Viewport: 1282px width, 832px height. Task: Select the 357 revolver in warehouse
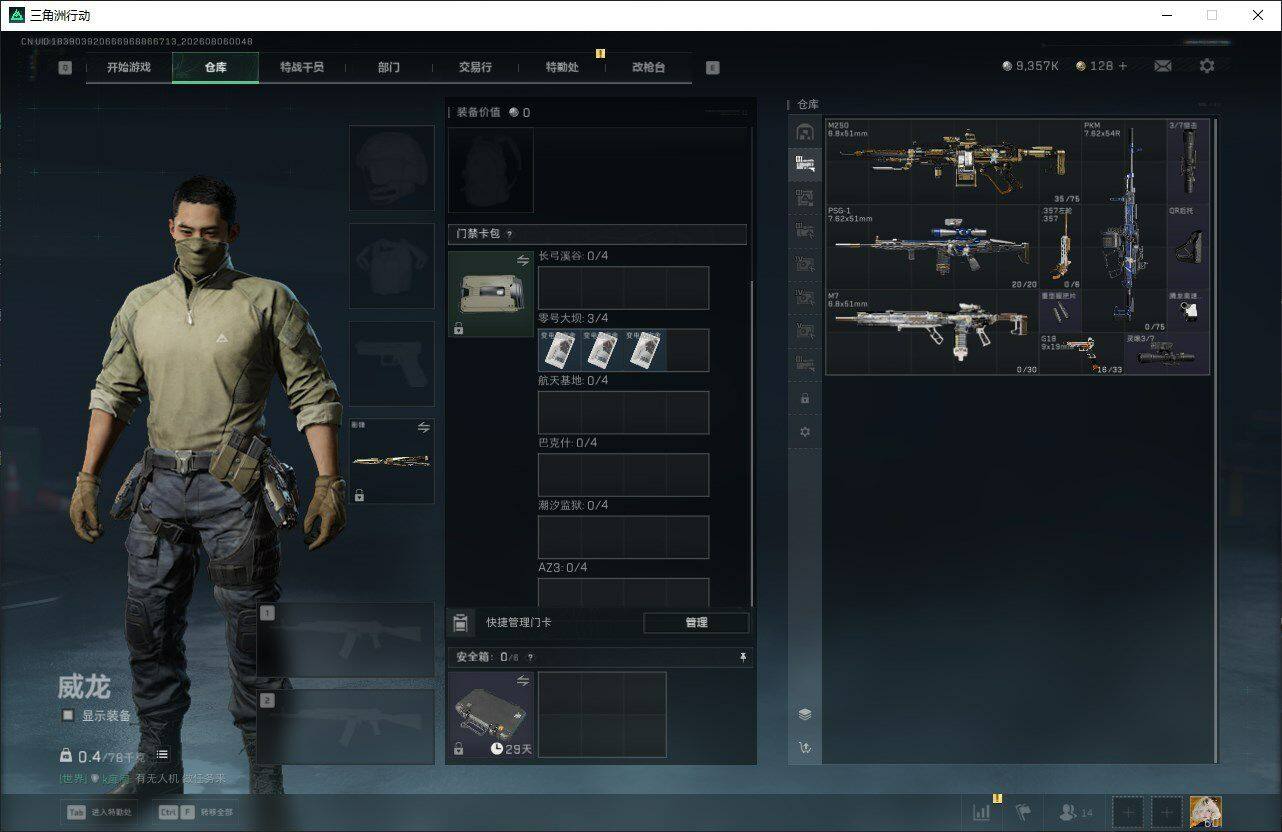coord(1061,248)
